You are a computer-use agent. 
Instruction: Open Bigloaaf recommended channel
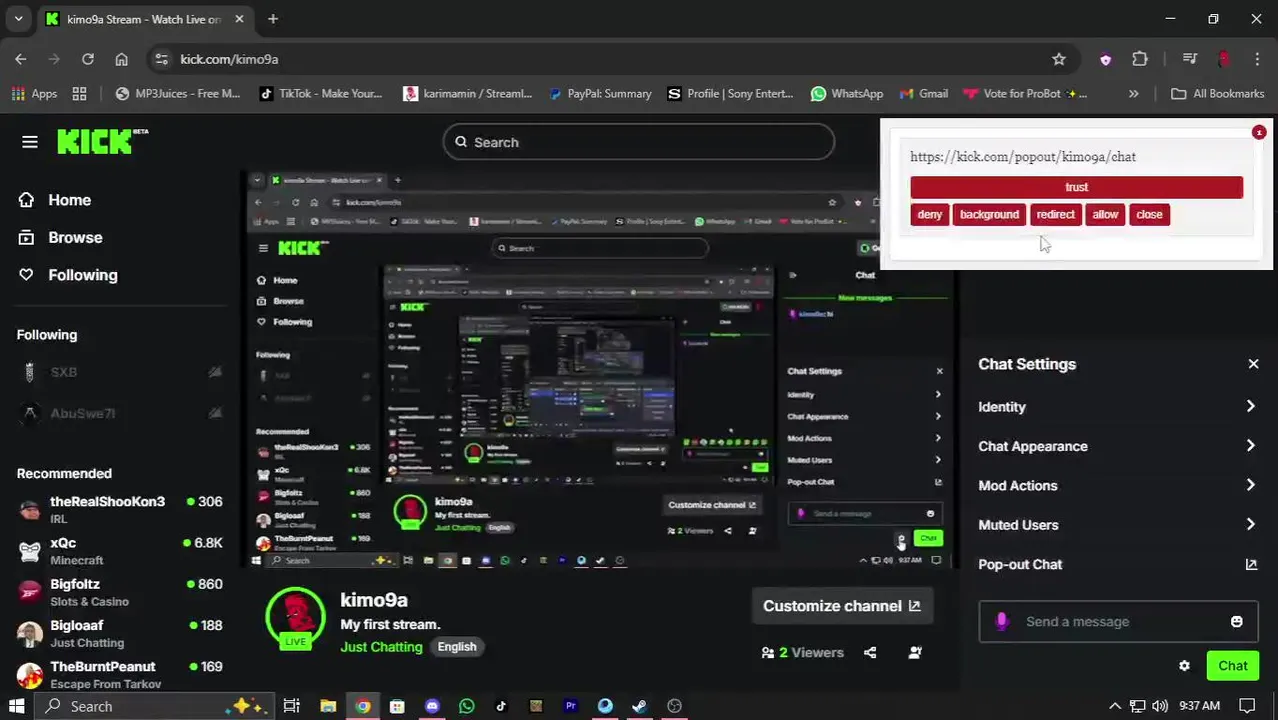point(120,633)
